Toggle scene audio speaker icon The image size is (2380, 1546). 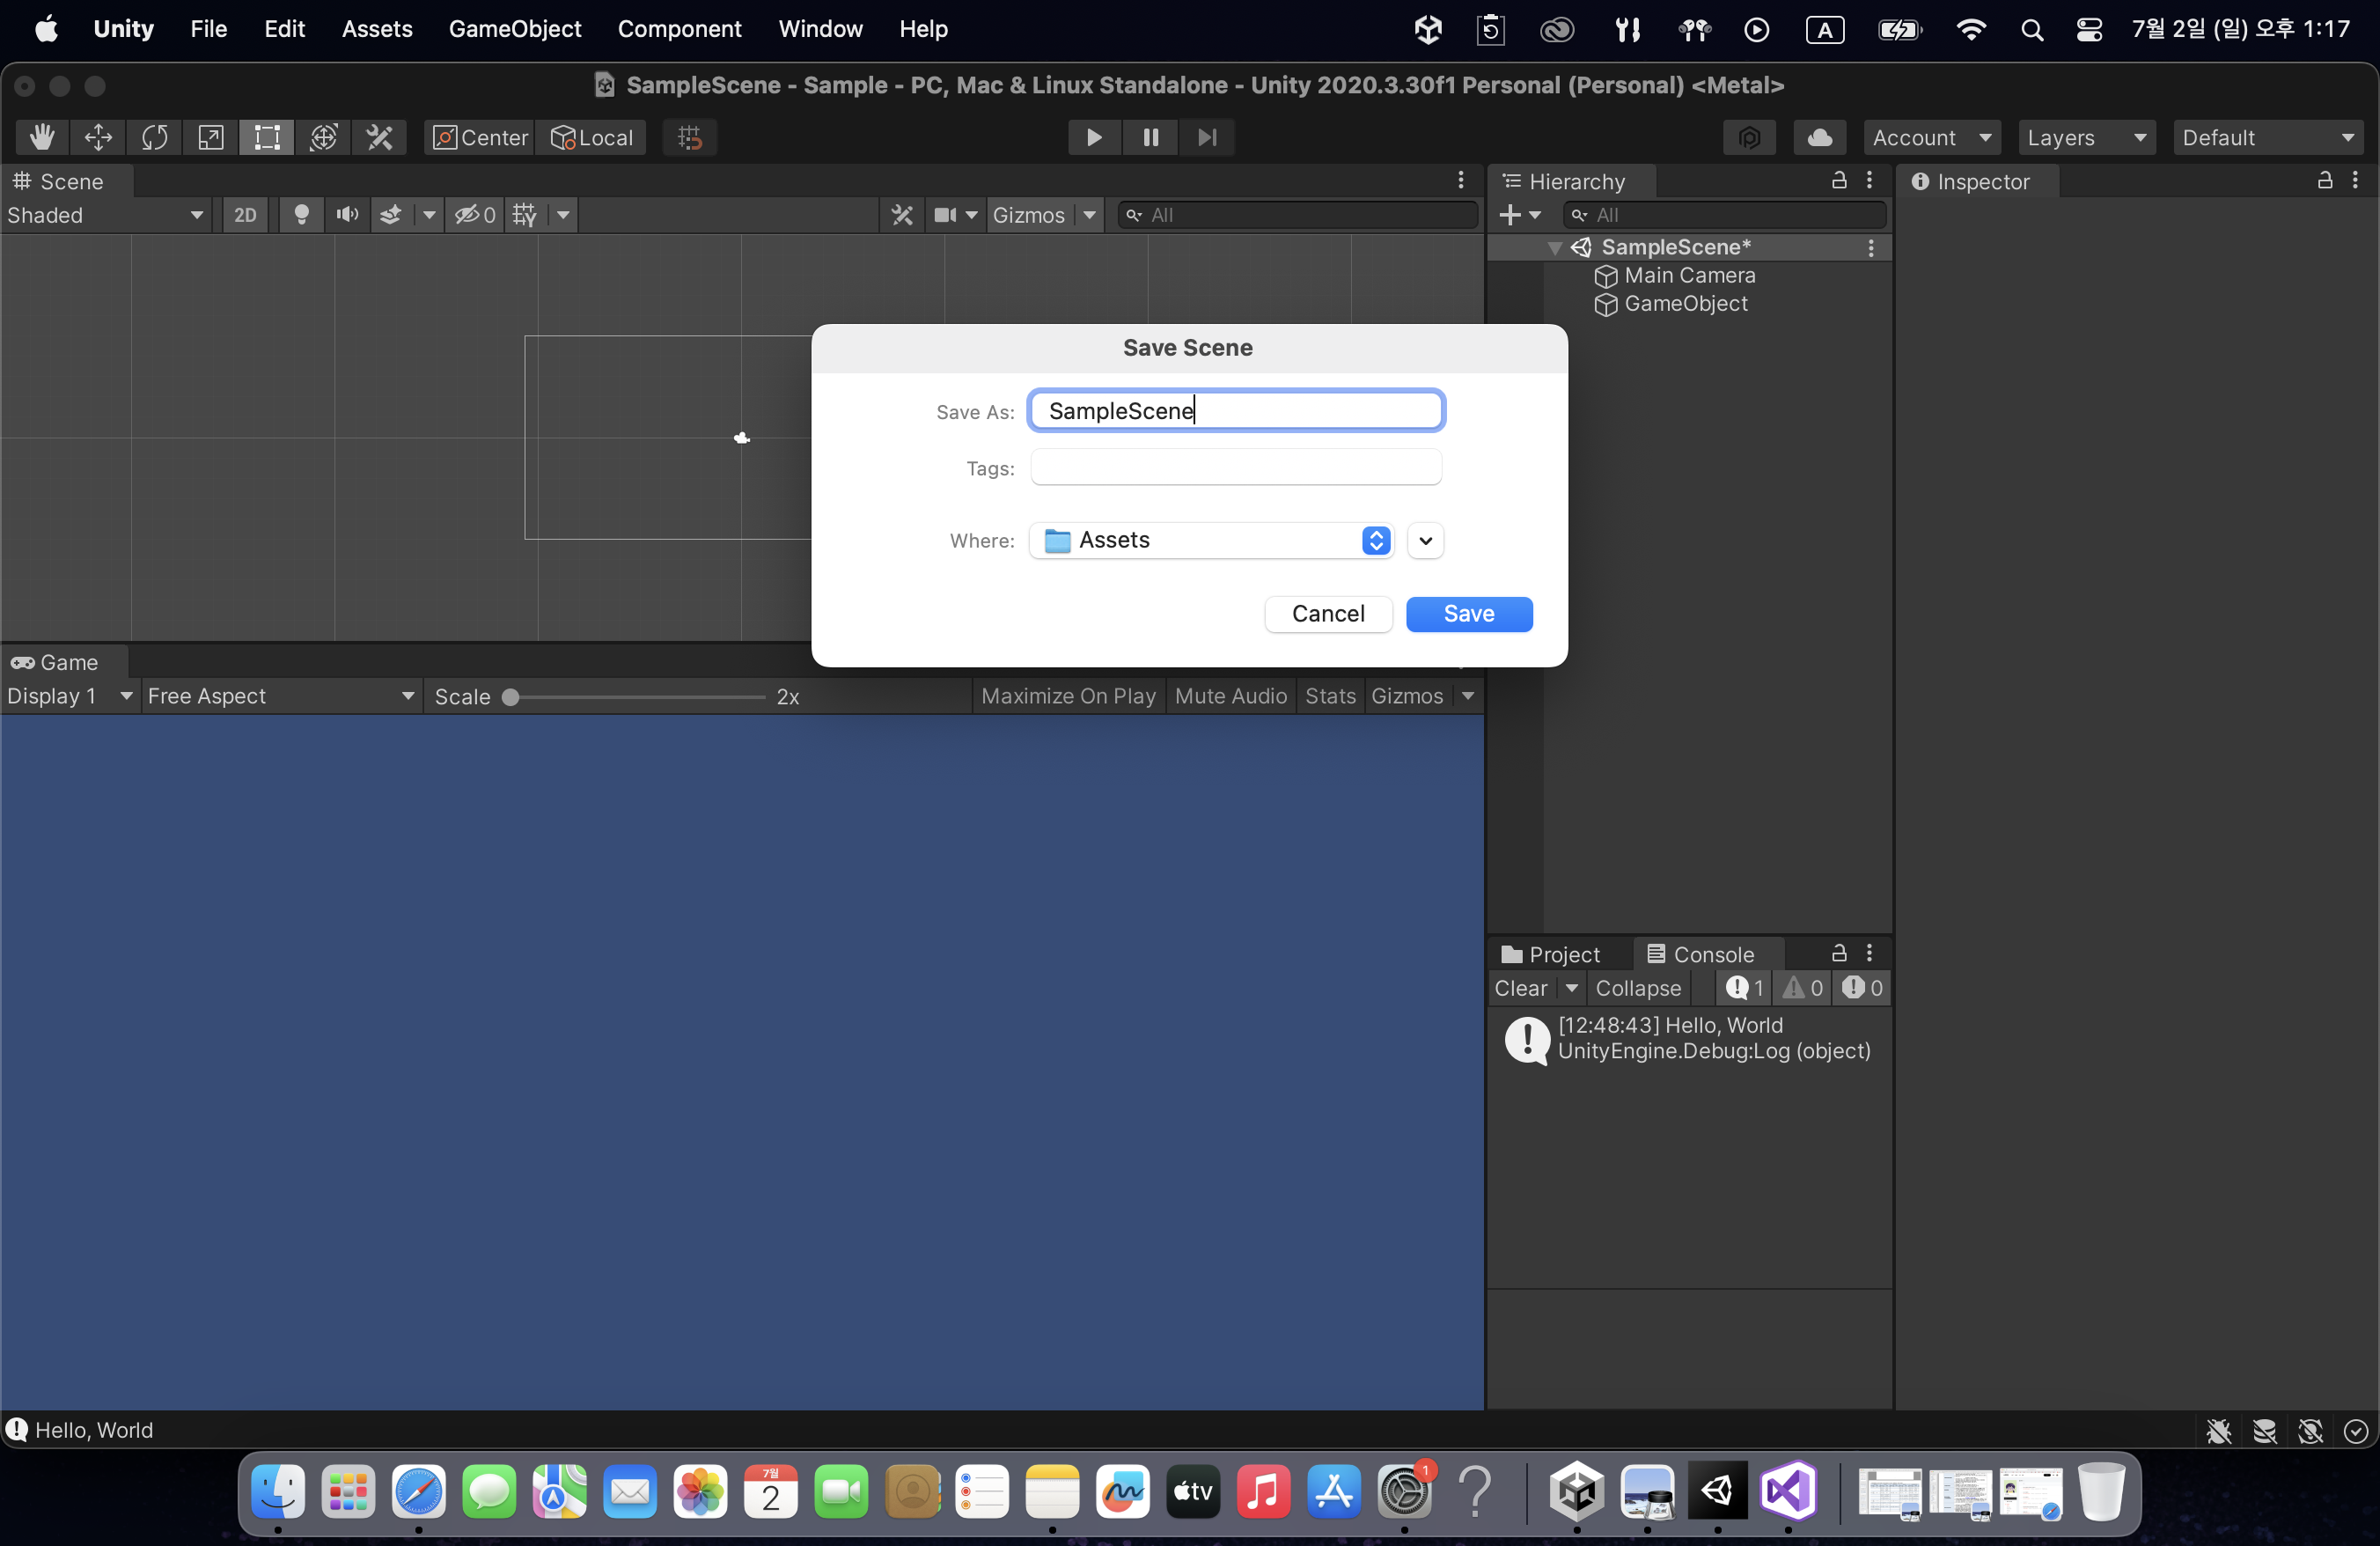pos(347,215)
